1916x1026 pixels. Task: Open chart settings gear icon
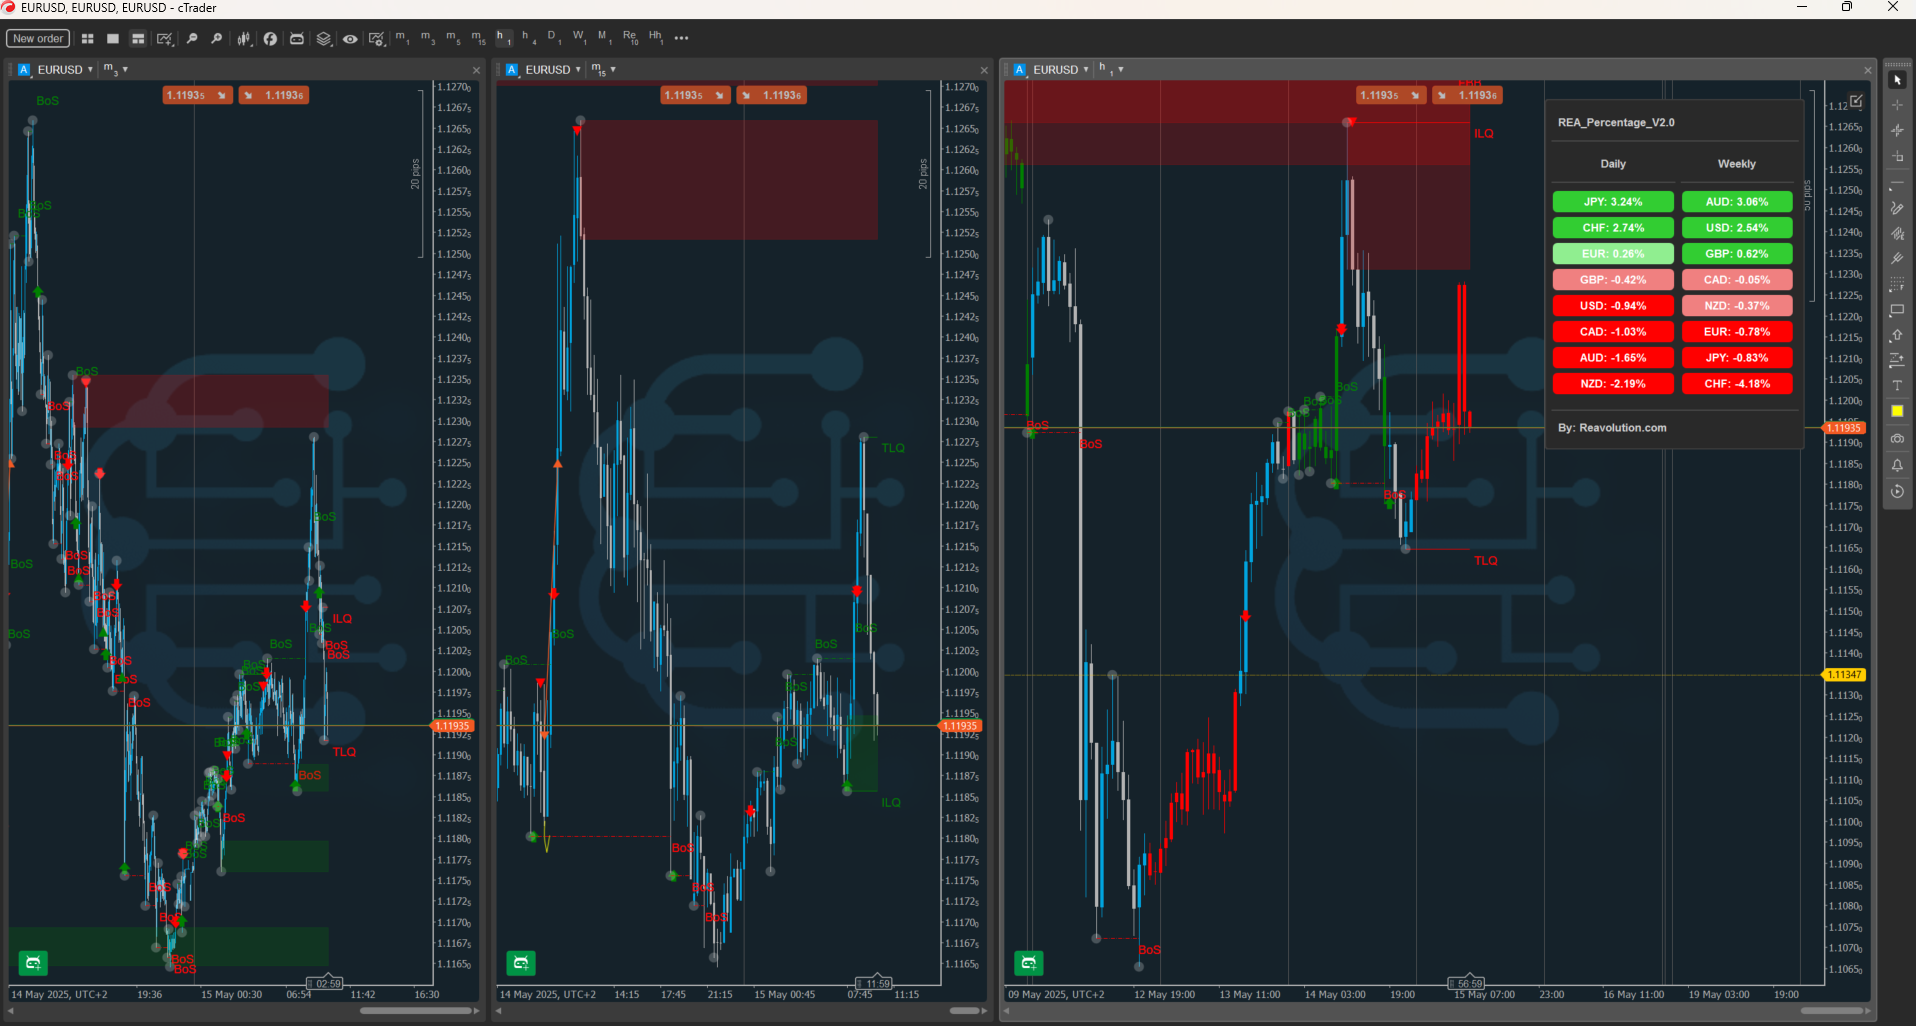(376, 39)
